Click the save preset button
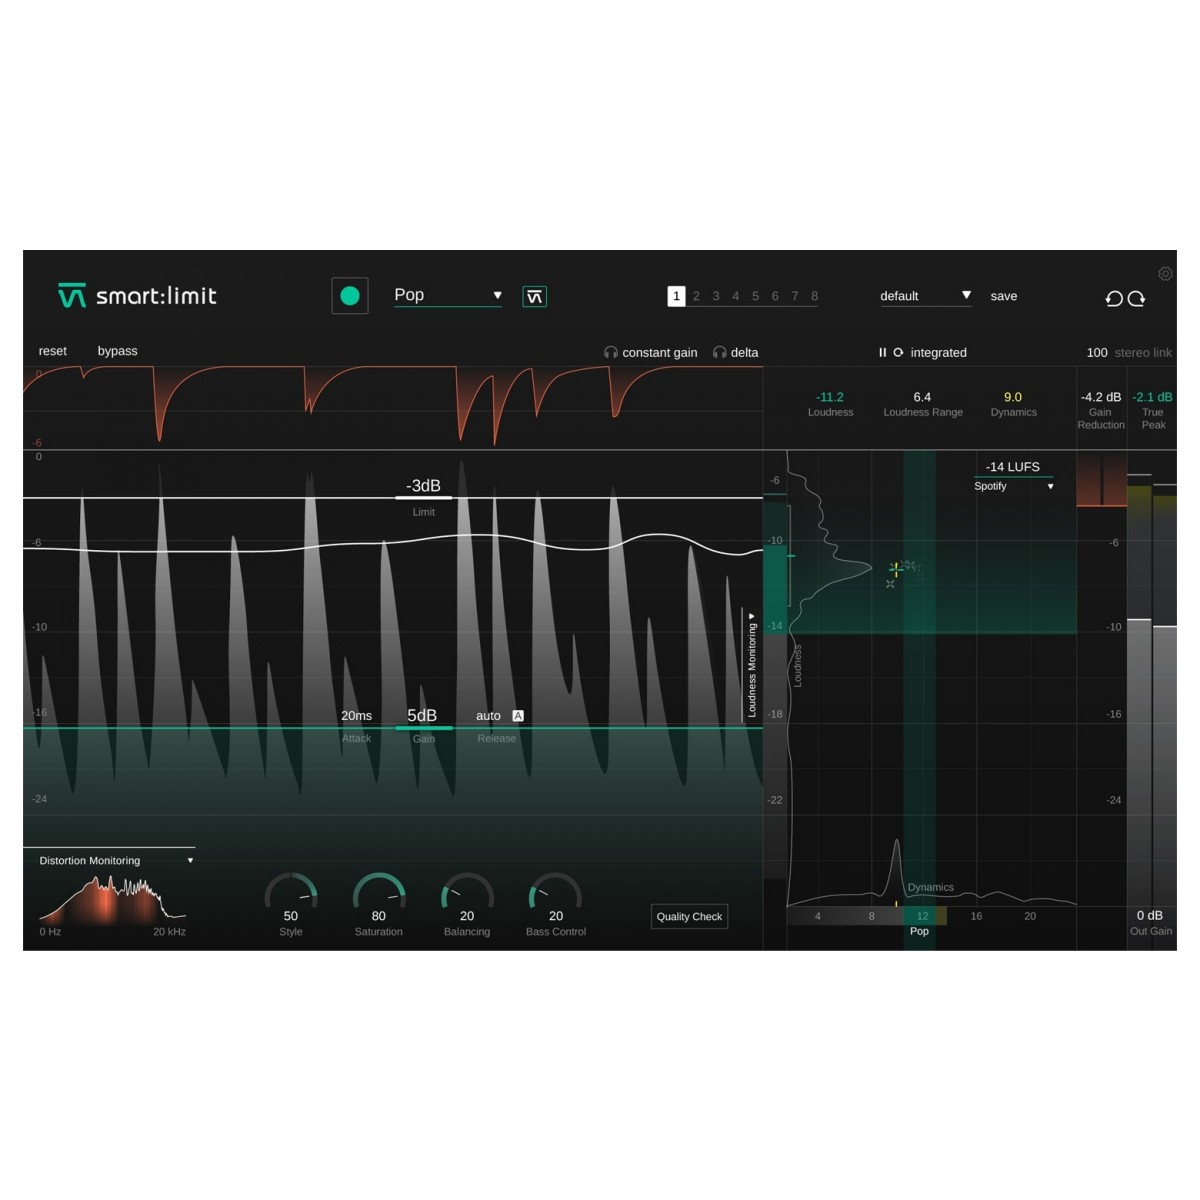The height and width of the screenshot is (1200, 1200). pos(1003,296)
